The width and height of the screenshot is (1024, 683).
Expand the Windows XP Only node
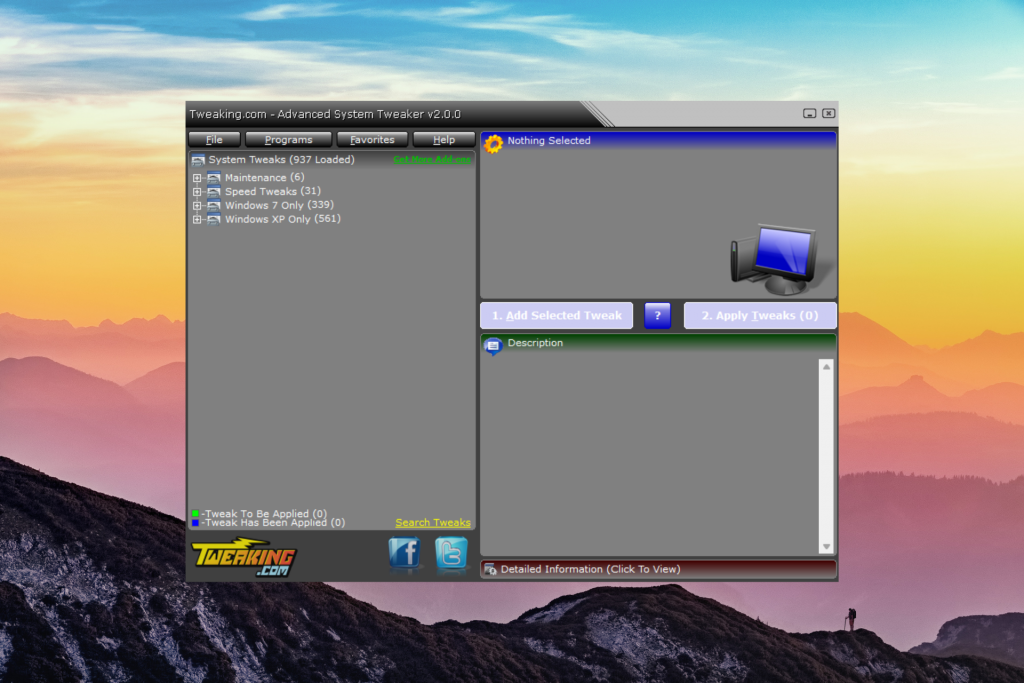[197, 219]
